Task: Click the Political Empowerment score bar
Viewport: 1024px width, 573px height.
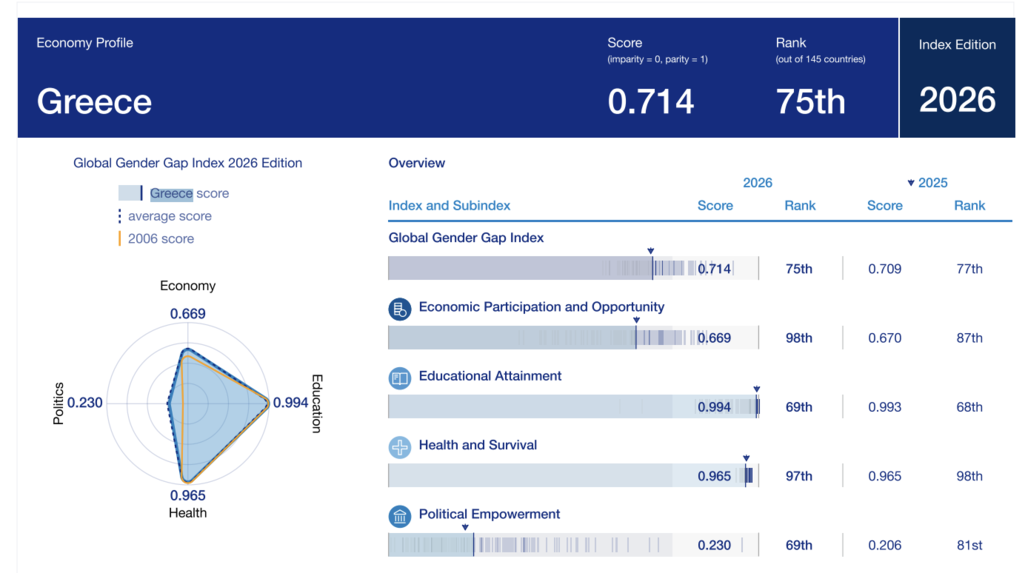Action: (x=573, y=545)
